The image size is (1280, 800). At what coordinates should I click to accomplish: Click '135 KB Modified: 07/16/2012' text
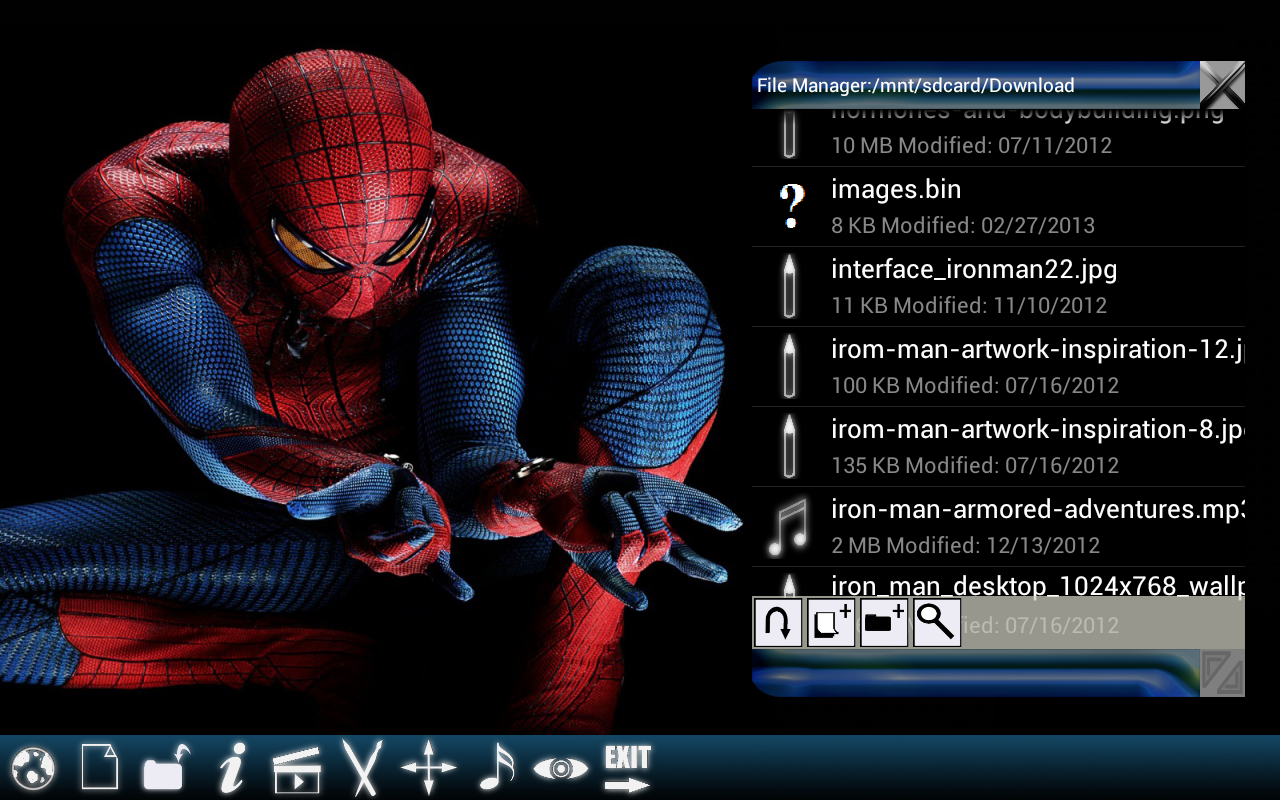(x=975, y=465)
